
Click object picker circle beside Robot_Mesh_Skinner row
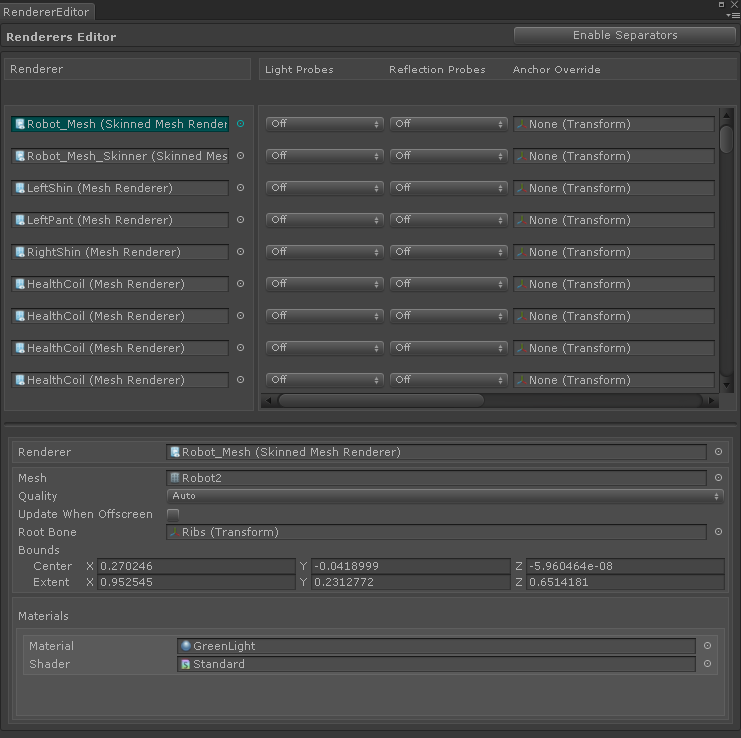click(x=240, y=156)
